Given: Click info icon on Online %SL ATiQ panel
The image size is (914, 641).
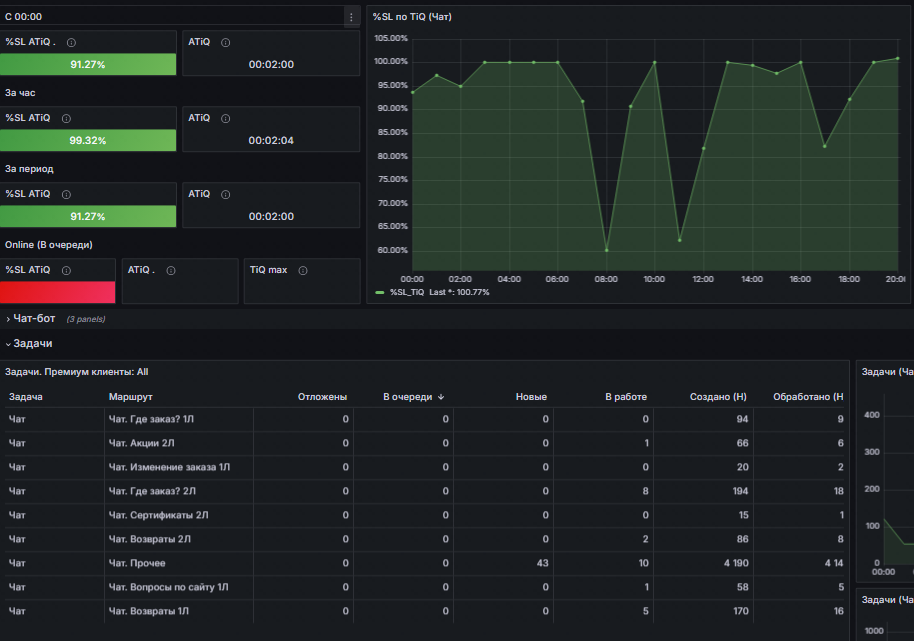Looking at the screenshot, I should tap(66, 270).
